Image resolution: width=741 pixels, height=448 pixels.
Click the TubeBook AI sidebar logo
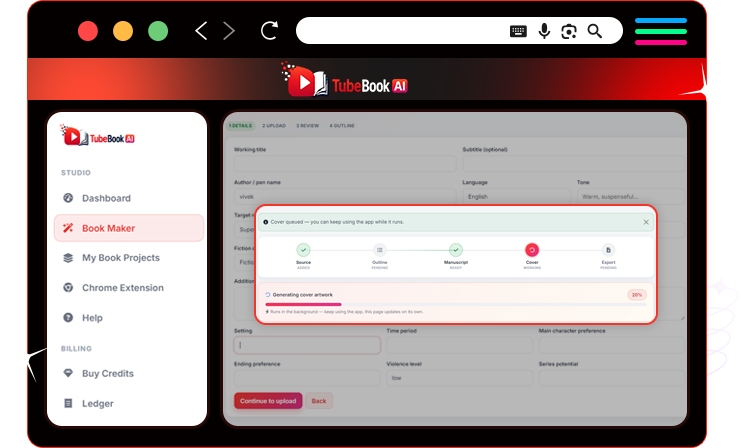click(98, 136)
